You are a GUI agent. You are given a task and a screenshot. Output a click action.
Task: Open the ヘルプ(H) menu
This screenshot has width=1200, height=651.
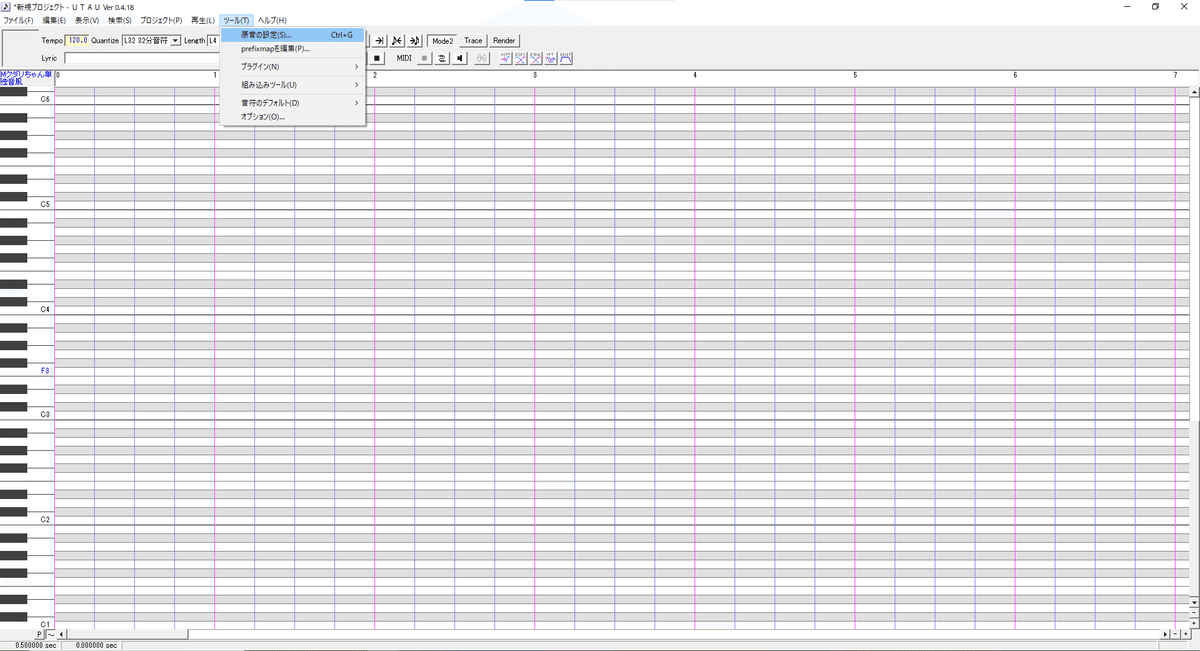point(272,20)
